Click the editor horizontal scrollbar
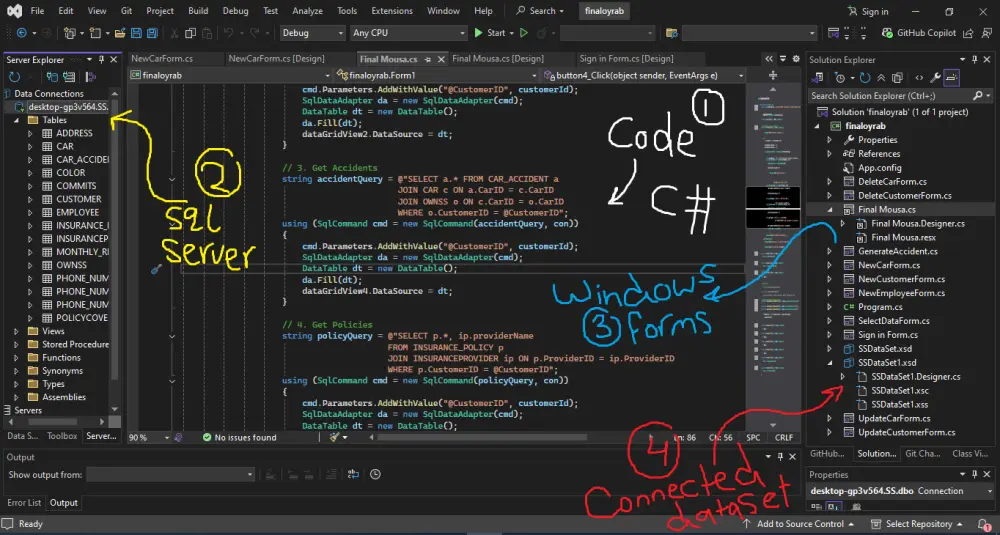This screenshot has height=535, width=1000. (483, 437)
